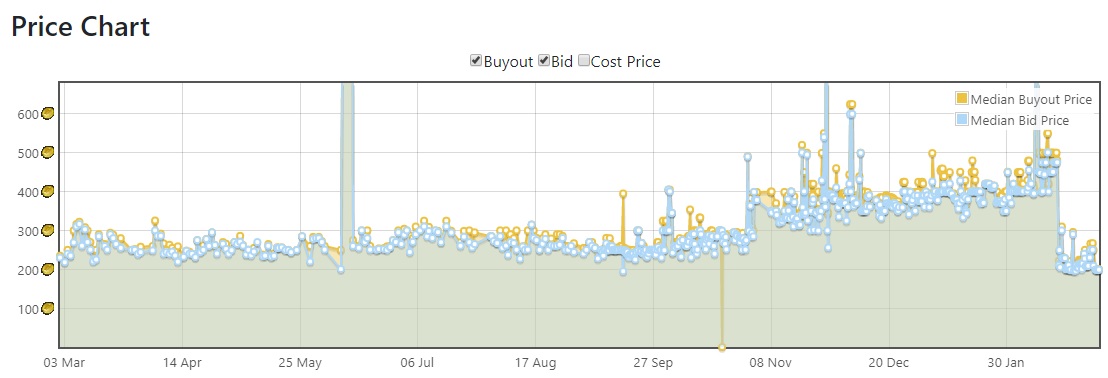
Task: Click the 27 Sep date axis label
Action: pyautogui.click(x=653, y=363)
